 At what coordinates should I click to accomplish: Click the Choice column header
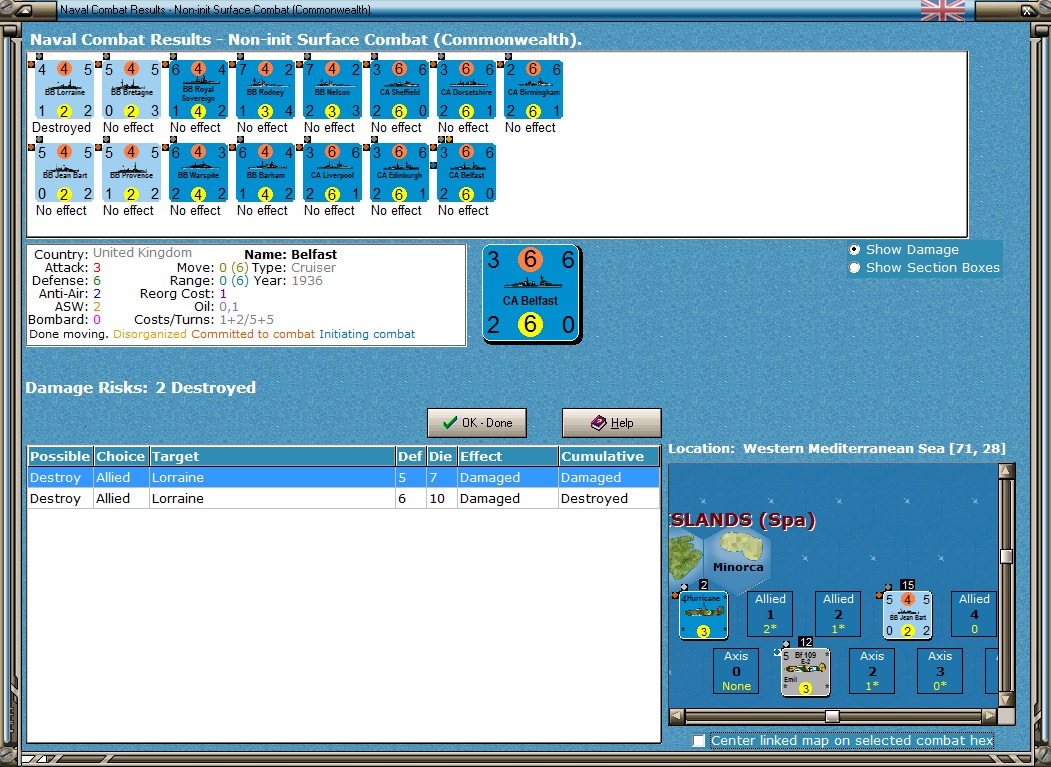pyautogui.click(x=121, y=457)
